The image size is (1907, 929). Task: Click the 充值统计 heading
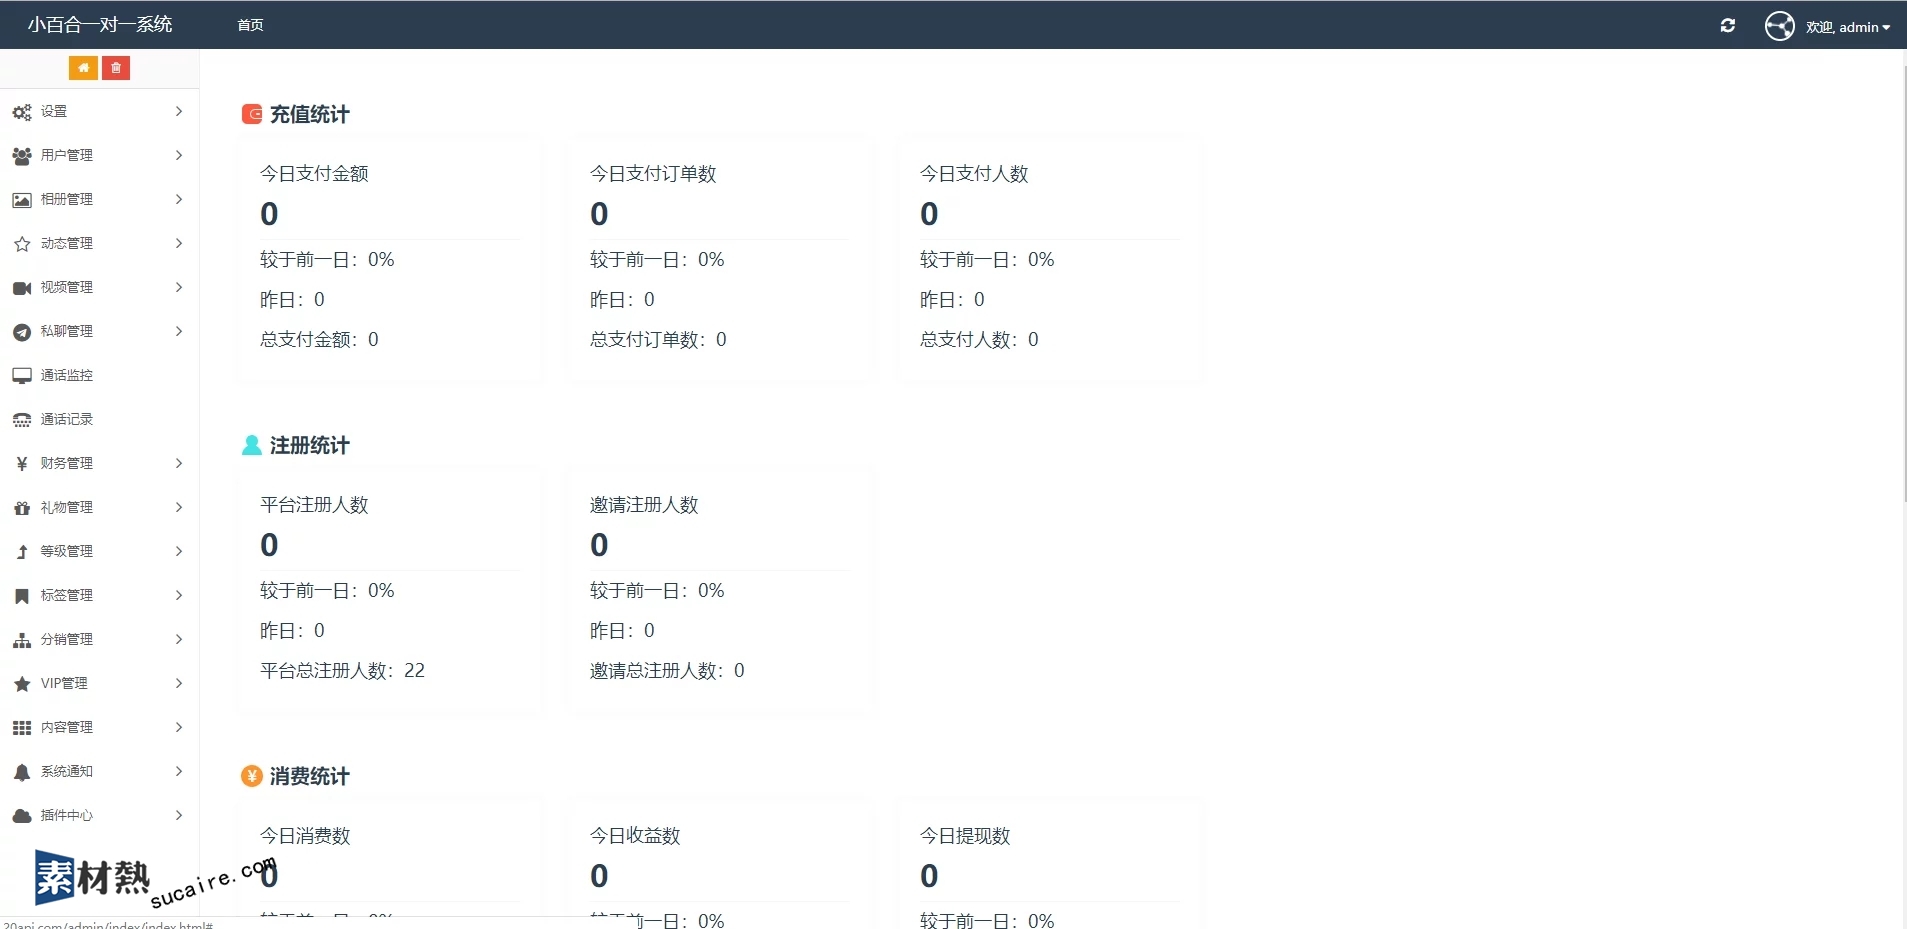tap(310, 114)
